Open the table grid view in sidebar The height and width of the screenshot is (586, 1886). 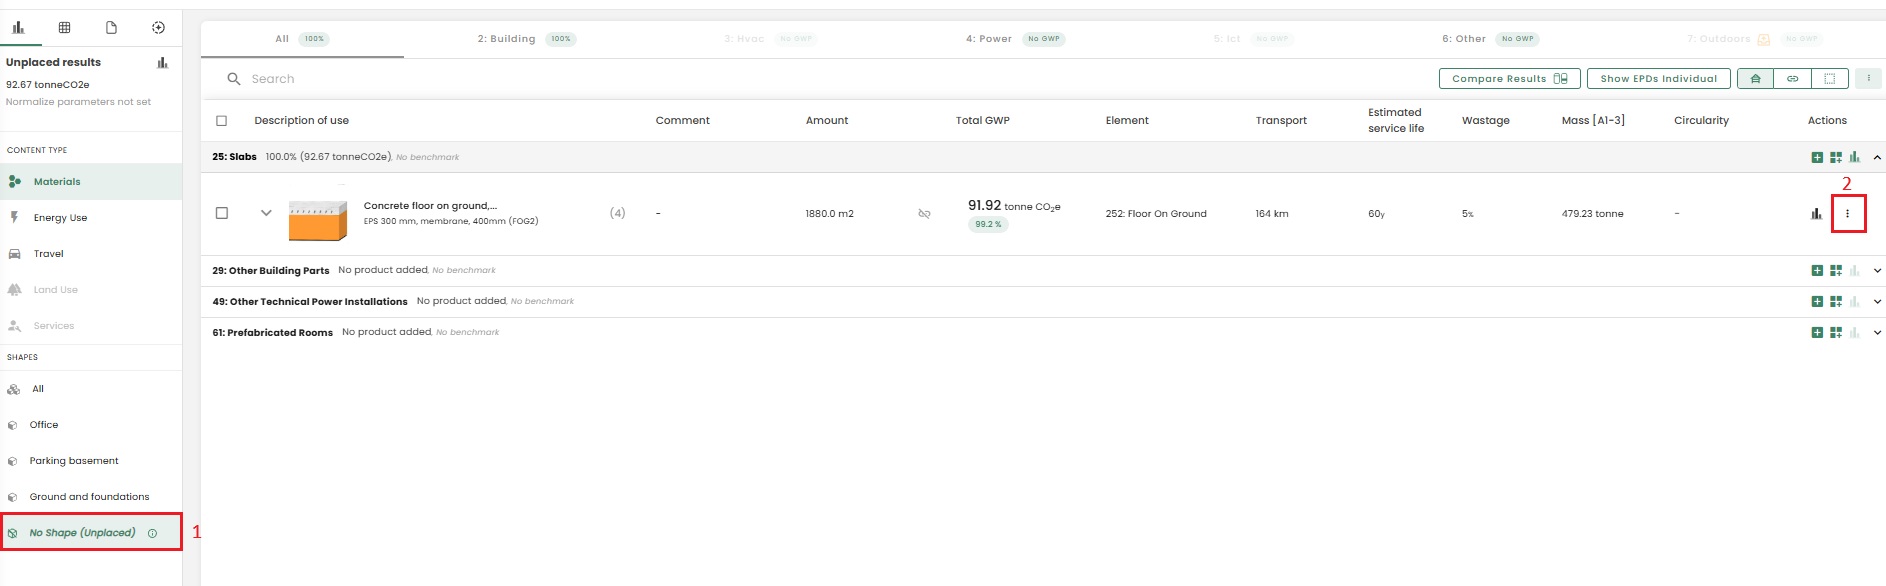(x=64, y=28)
